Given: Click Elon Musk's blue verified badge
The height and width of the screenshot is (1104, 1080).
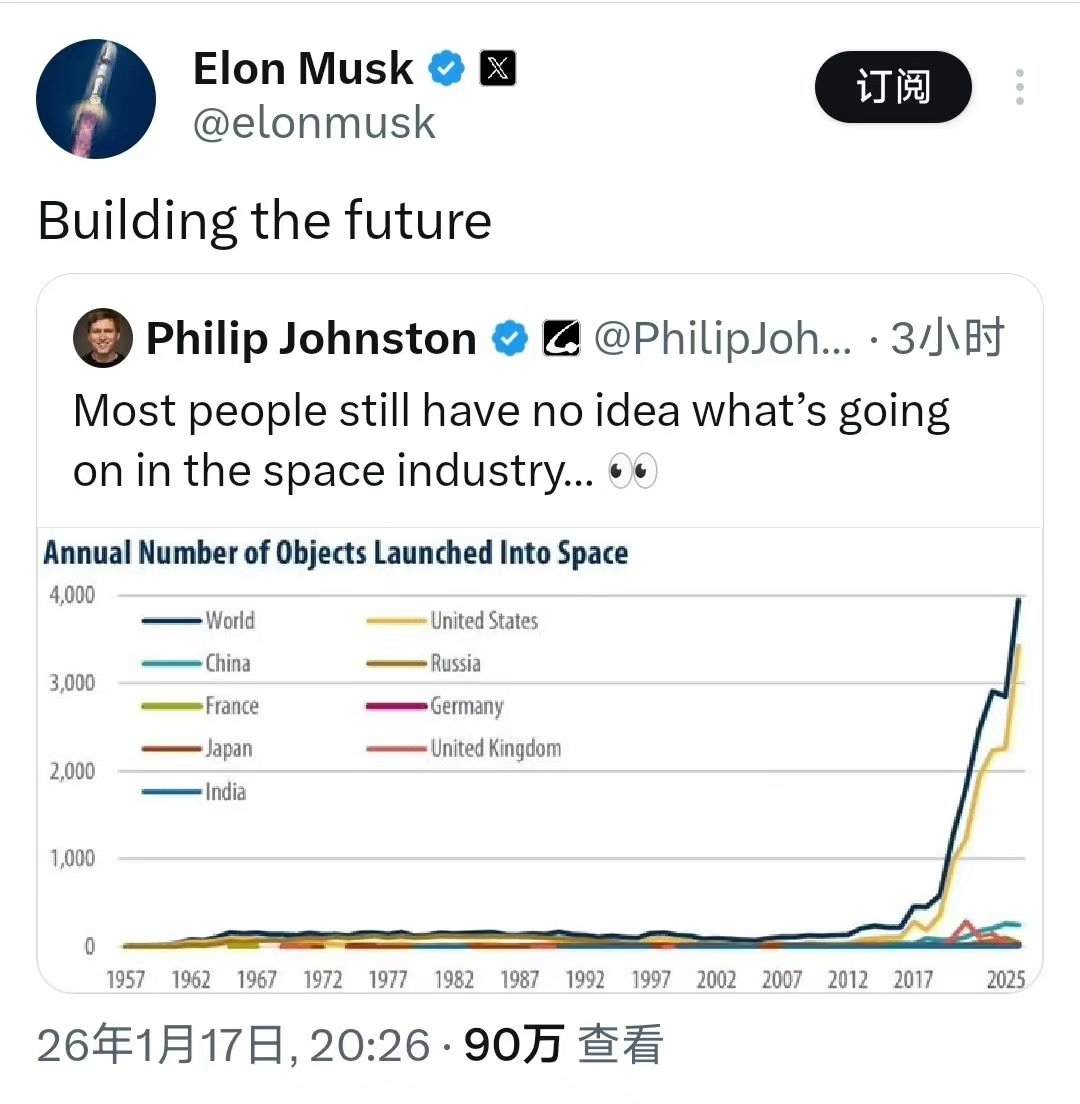Looking at the screenshot, I should tap(447, 69).
